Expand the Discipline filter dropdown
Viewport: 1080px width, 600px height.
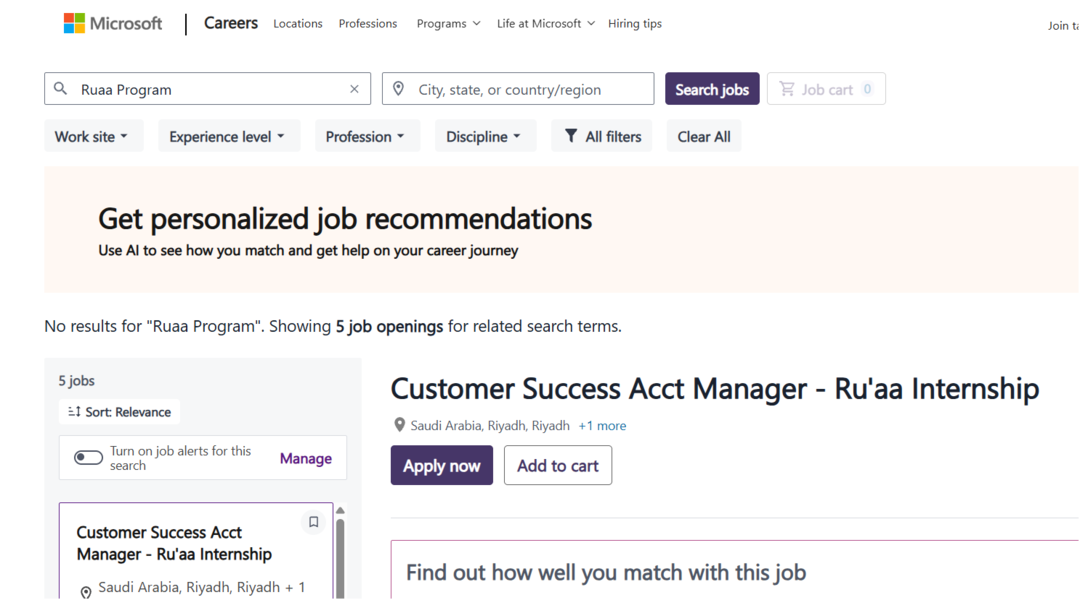pos(485,136)
